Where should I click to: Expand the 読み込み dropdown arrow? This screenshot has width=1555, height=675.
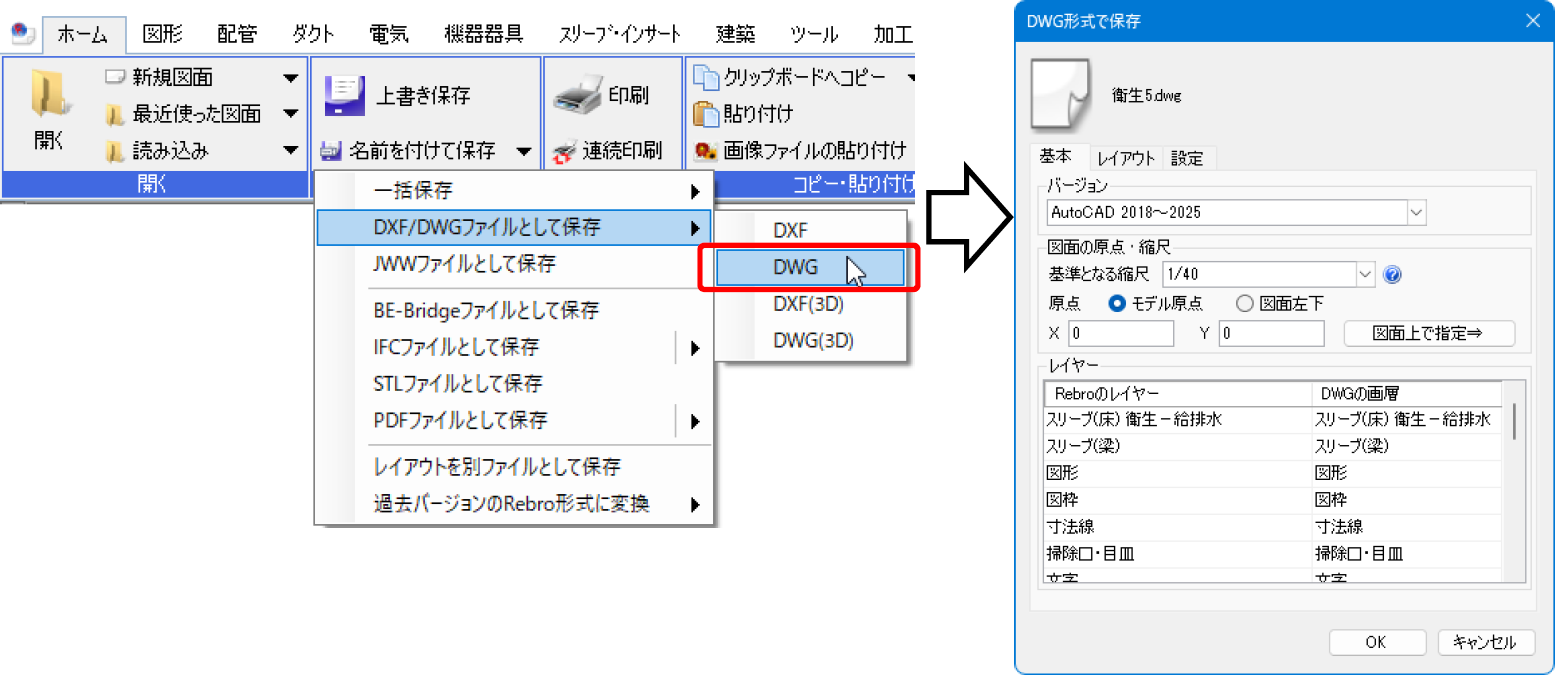point(290,151)
